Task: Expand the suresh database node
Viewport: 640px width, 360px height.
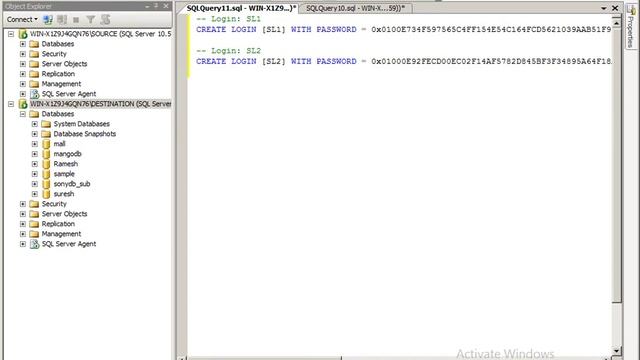Action: 35,194
